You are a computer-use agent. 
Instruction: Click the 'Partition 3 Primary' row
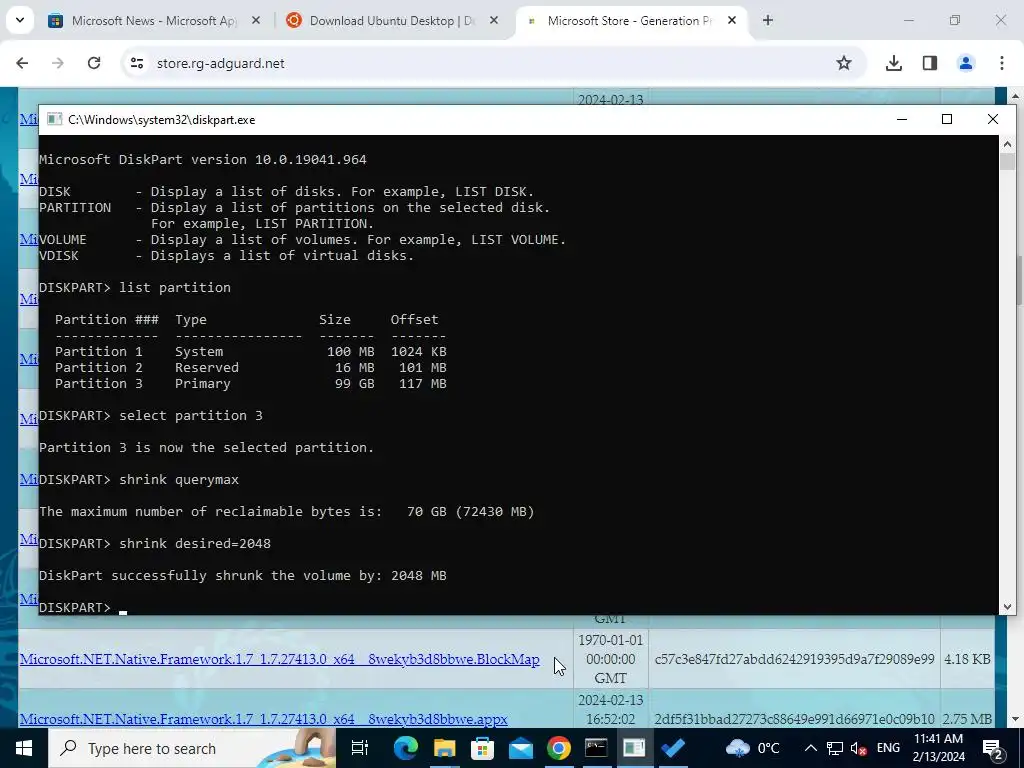(x=251, y=383)
